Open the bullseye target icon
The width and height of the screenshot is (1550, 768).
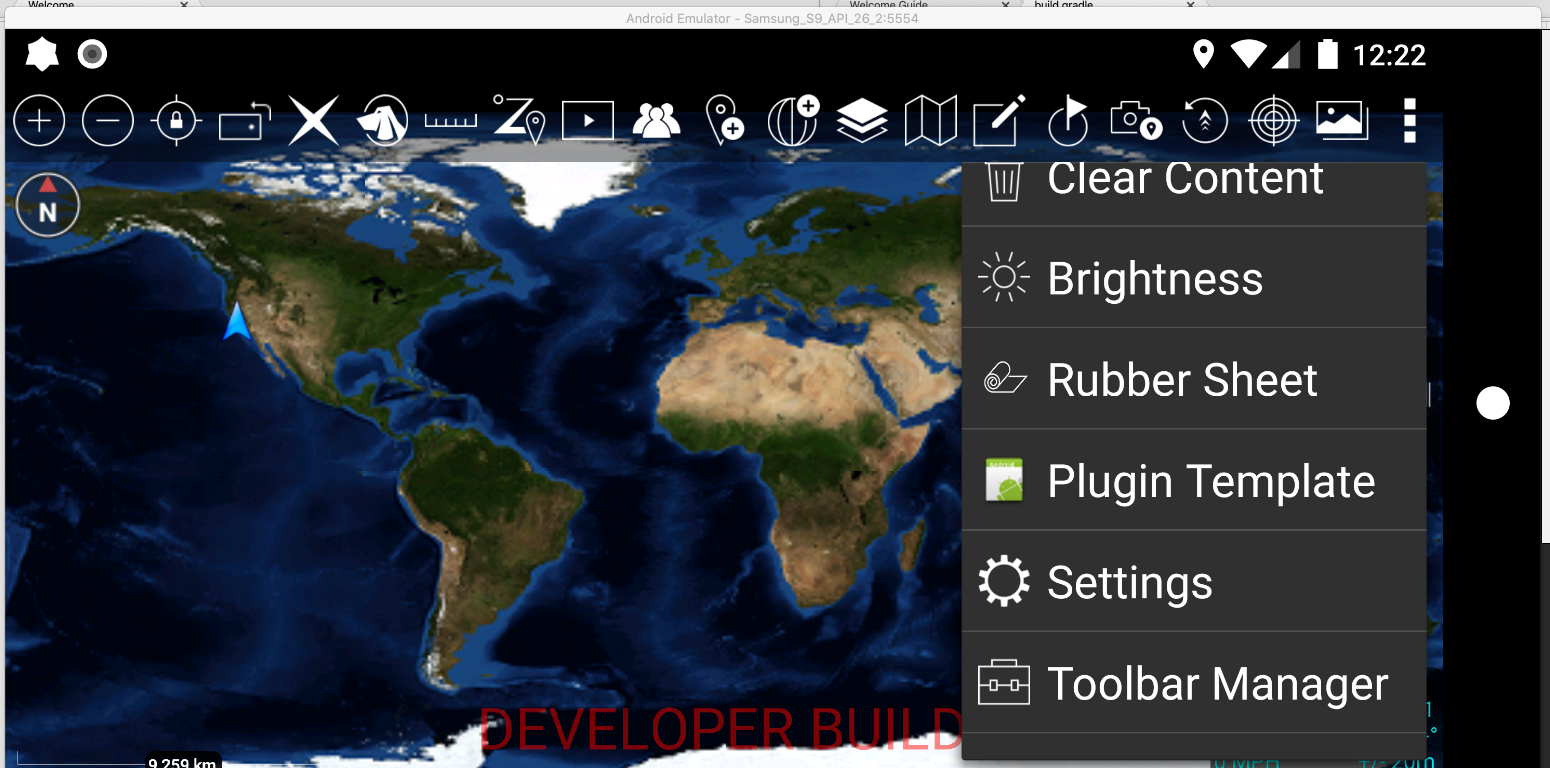(1273, 121)
